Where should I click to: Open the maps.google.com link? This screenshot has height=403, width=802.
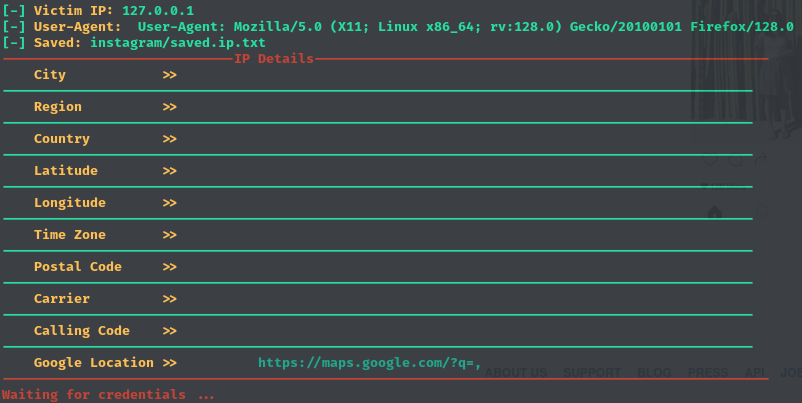click(370, 363)
